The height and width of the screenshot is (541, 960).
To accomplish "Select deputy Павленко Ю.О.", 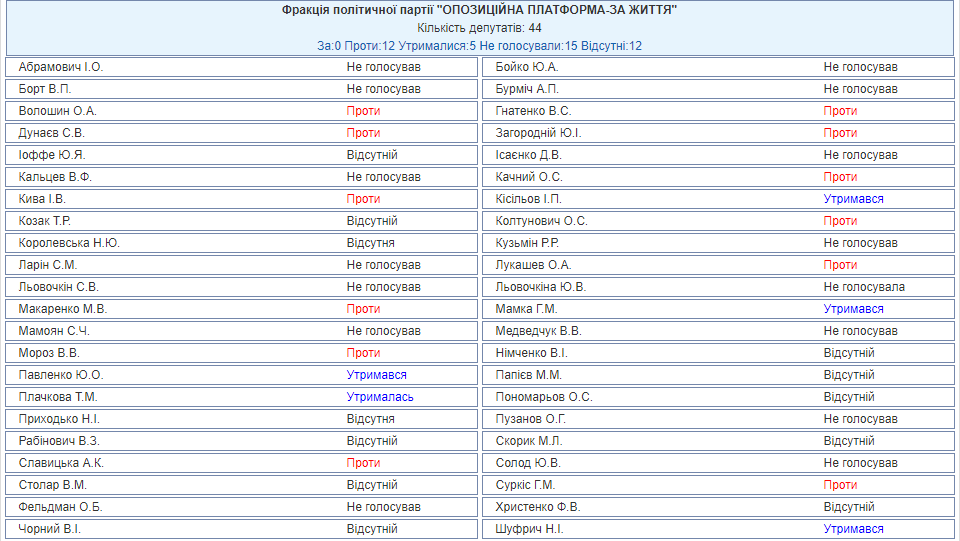I will (x=61, y=375).
